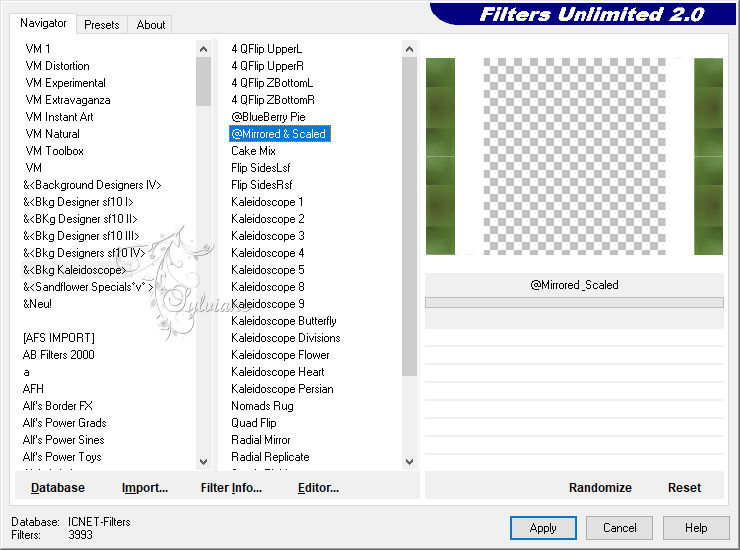The image size is (740, 550).
Task: Choose Kaleidoscope Heart filter
Action: [x=278, y=372]
